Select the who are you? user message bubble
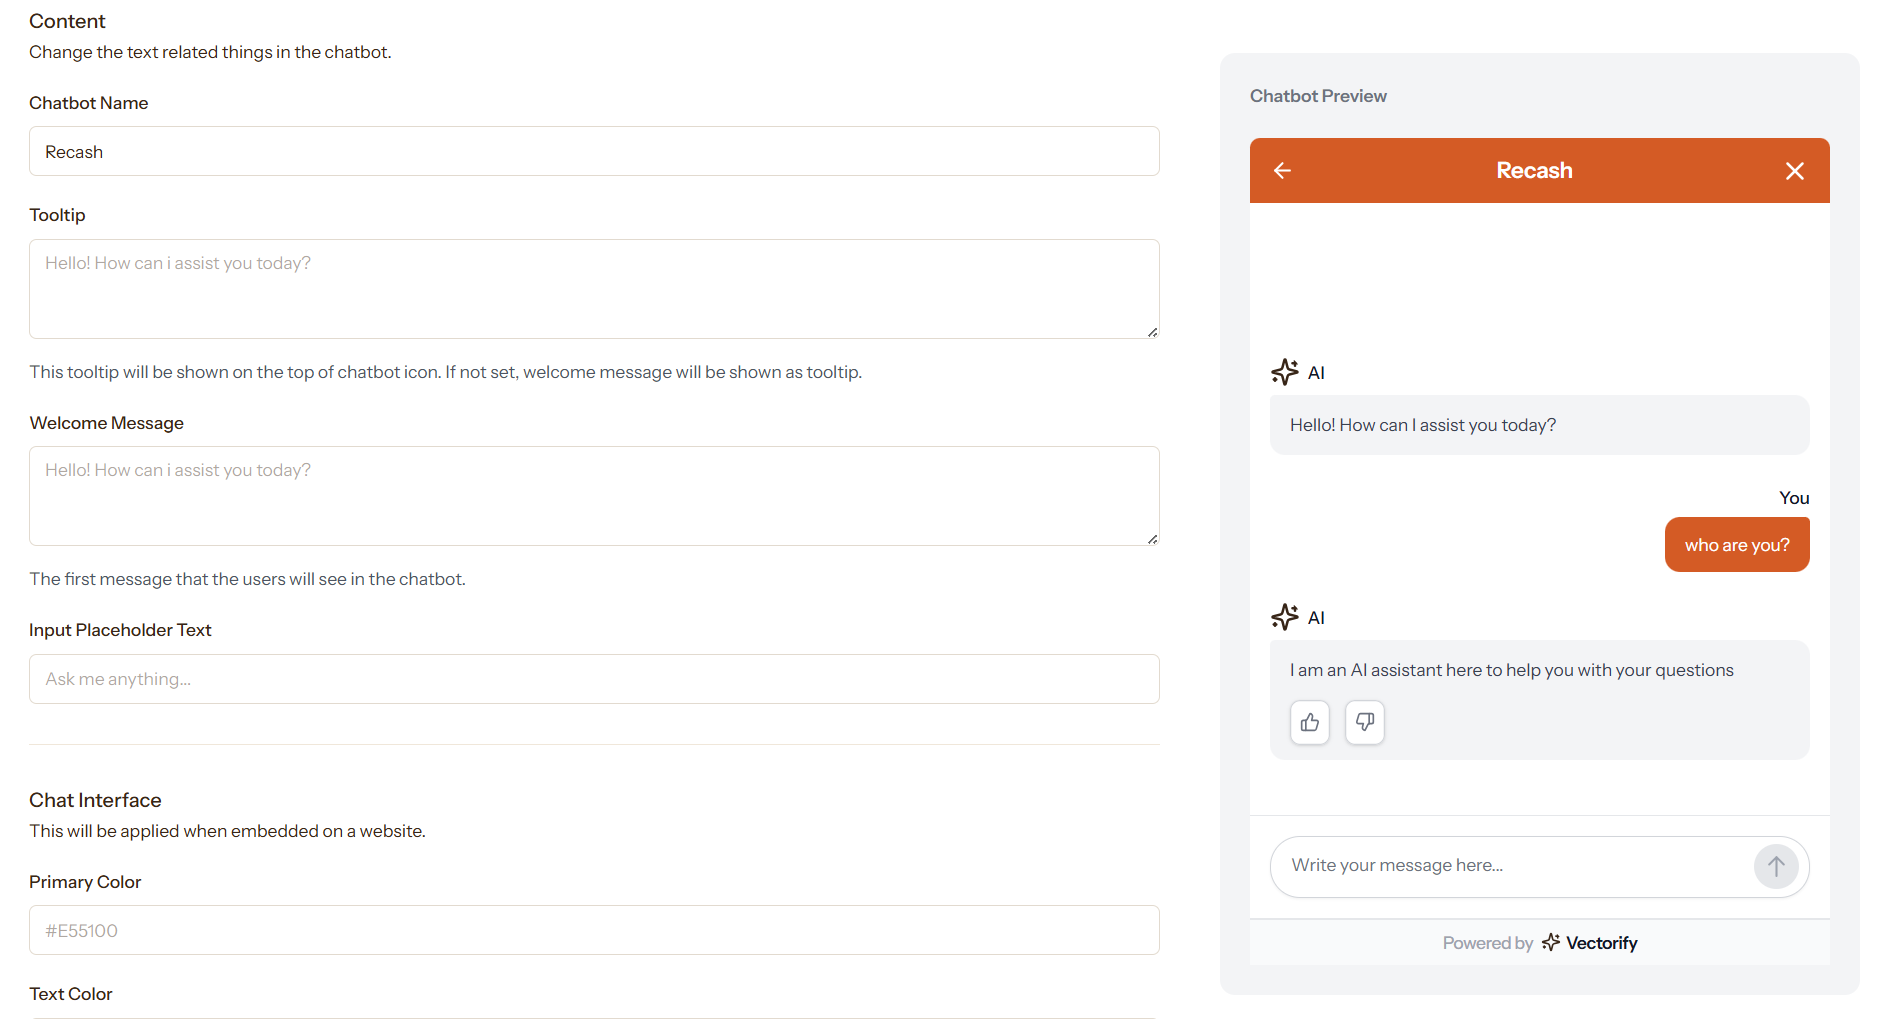The width and height of the screenshot is (1881, 1019). [x=1737, y=544]
